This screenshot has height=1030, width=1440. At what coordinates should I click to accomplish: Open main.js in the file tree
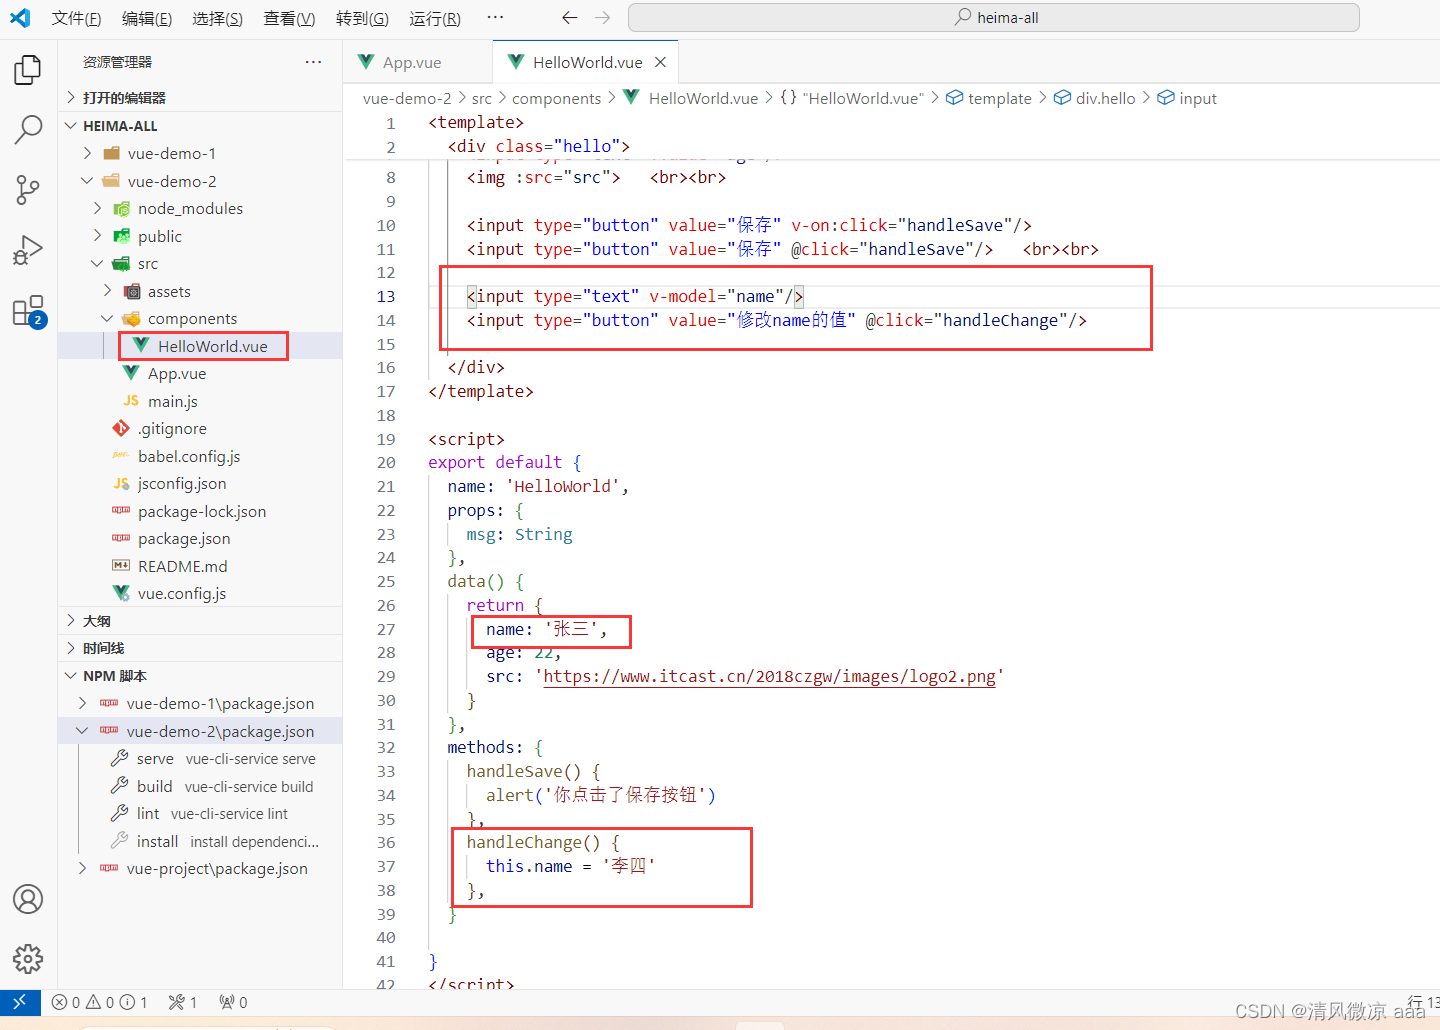(200, 401)
